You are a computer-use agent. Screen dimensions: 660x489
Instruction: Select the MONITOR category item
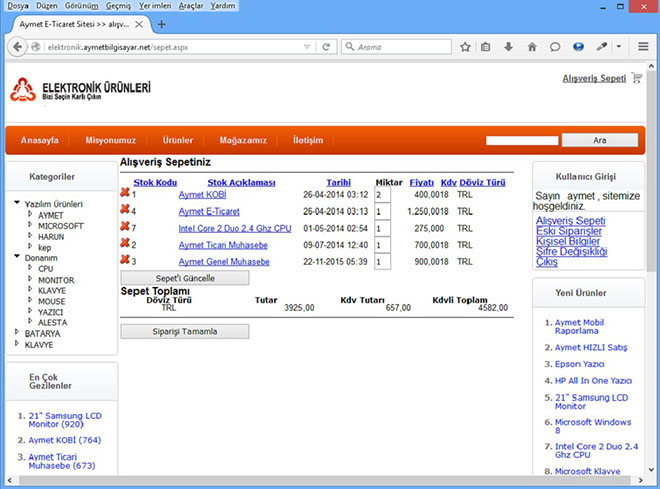(56, 280)
